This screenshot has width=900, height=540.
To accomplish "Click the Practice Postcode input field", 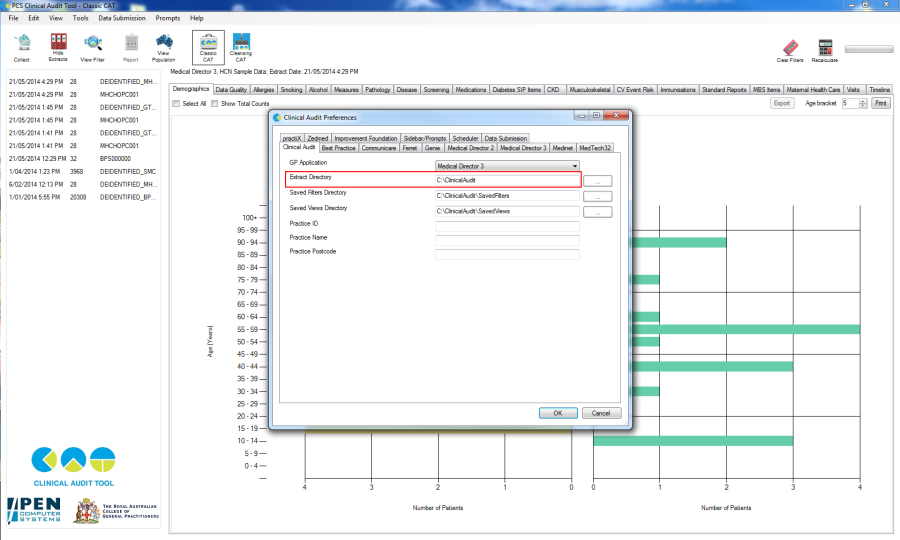I will click(507, 254).
